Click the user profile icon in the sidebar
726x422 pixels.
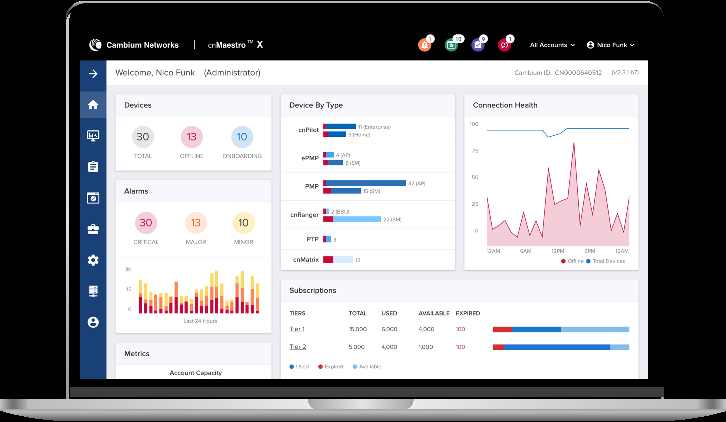click(93, 322)
